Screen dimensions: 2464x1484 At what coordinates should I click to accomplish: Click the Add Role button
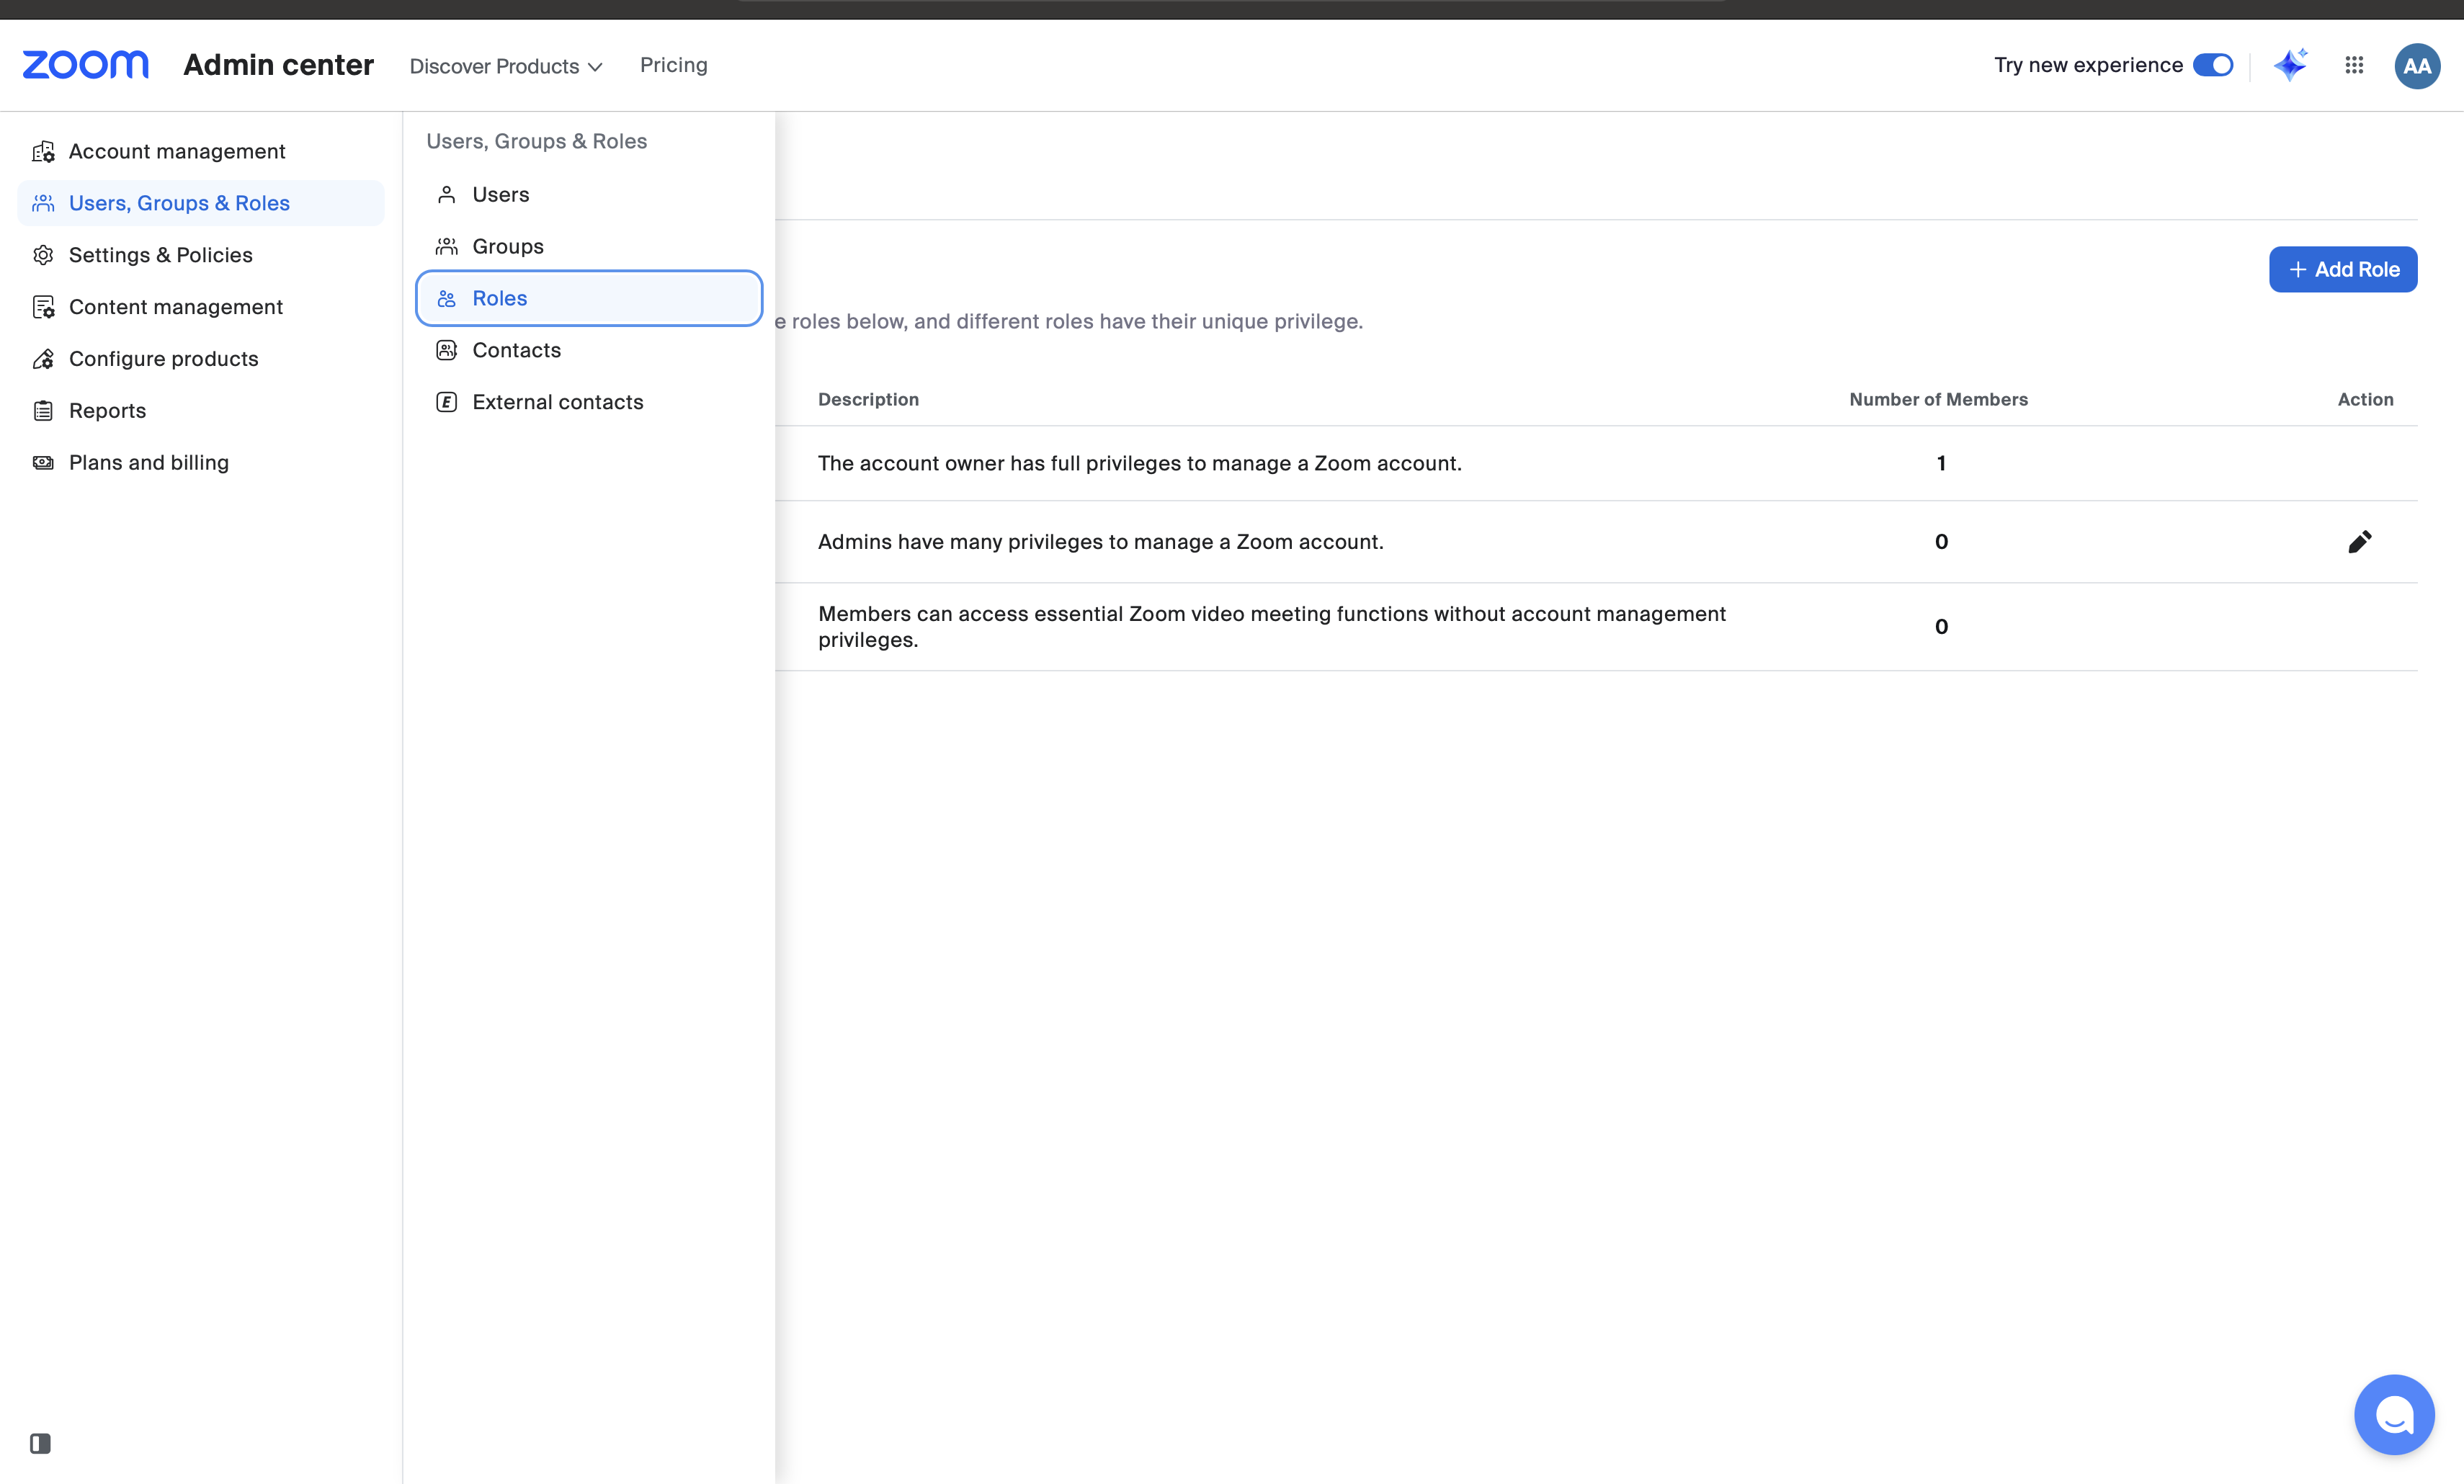tap(2342, 269)
